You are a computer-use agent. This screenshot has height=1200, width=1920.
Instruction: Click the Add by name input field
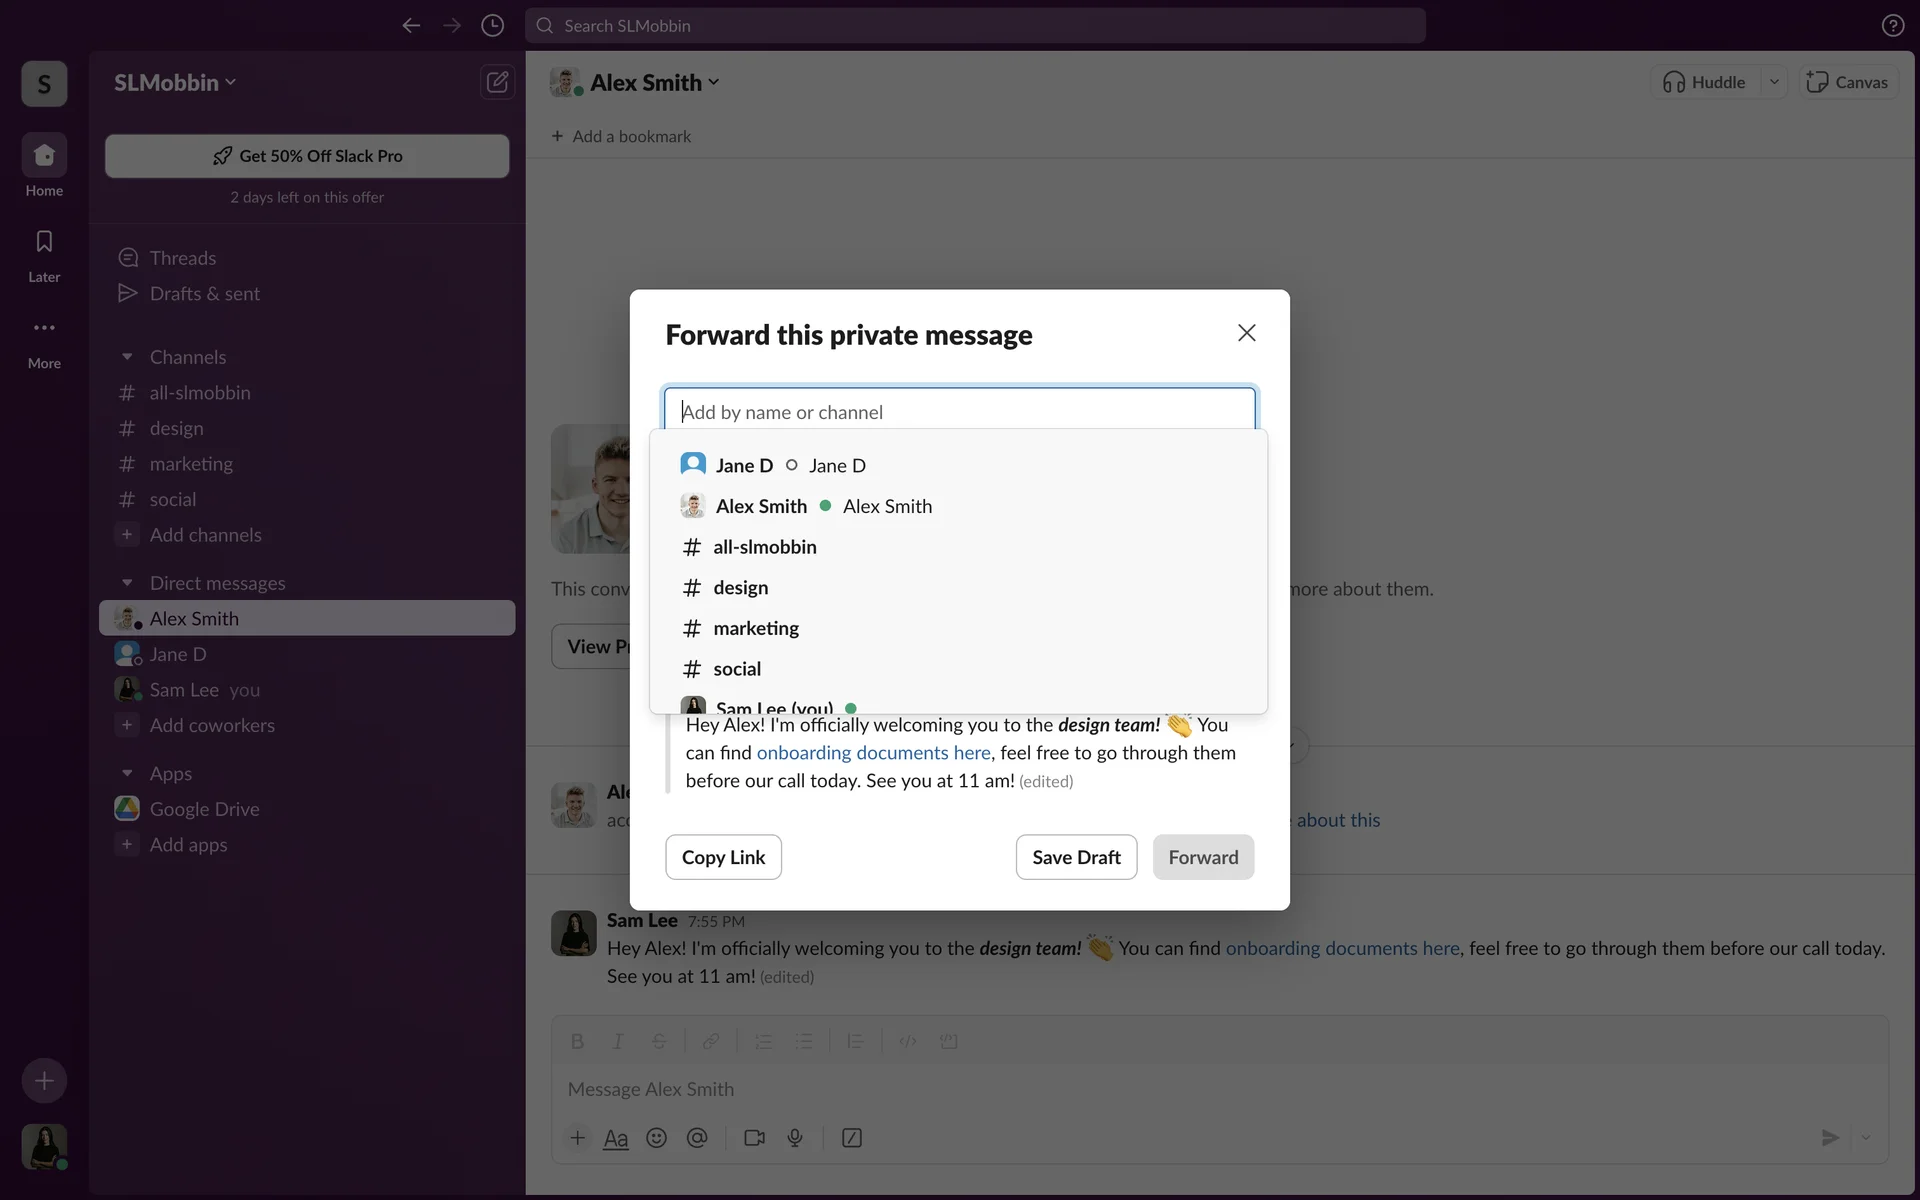click(959, 412)
